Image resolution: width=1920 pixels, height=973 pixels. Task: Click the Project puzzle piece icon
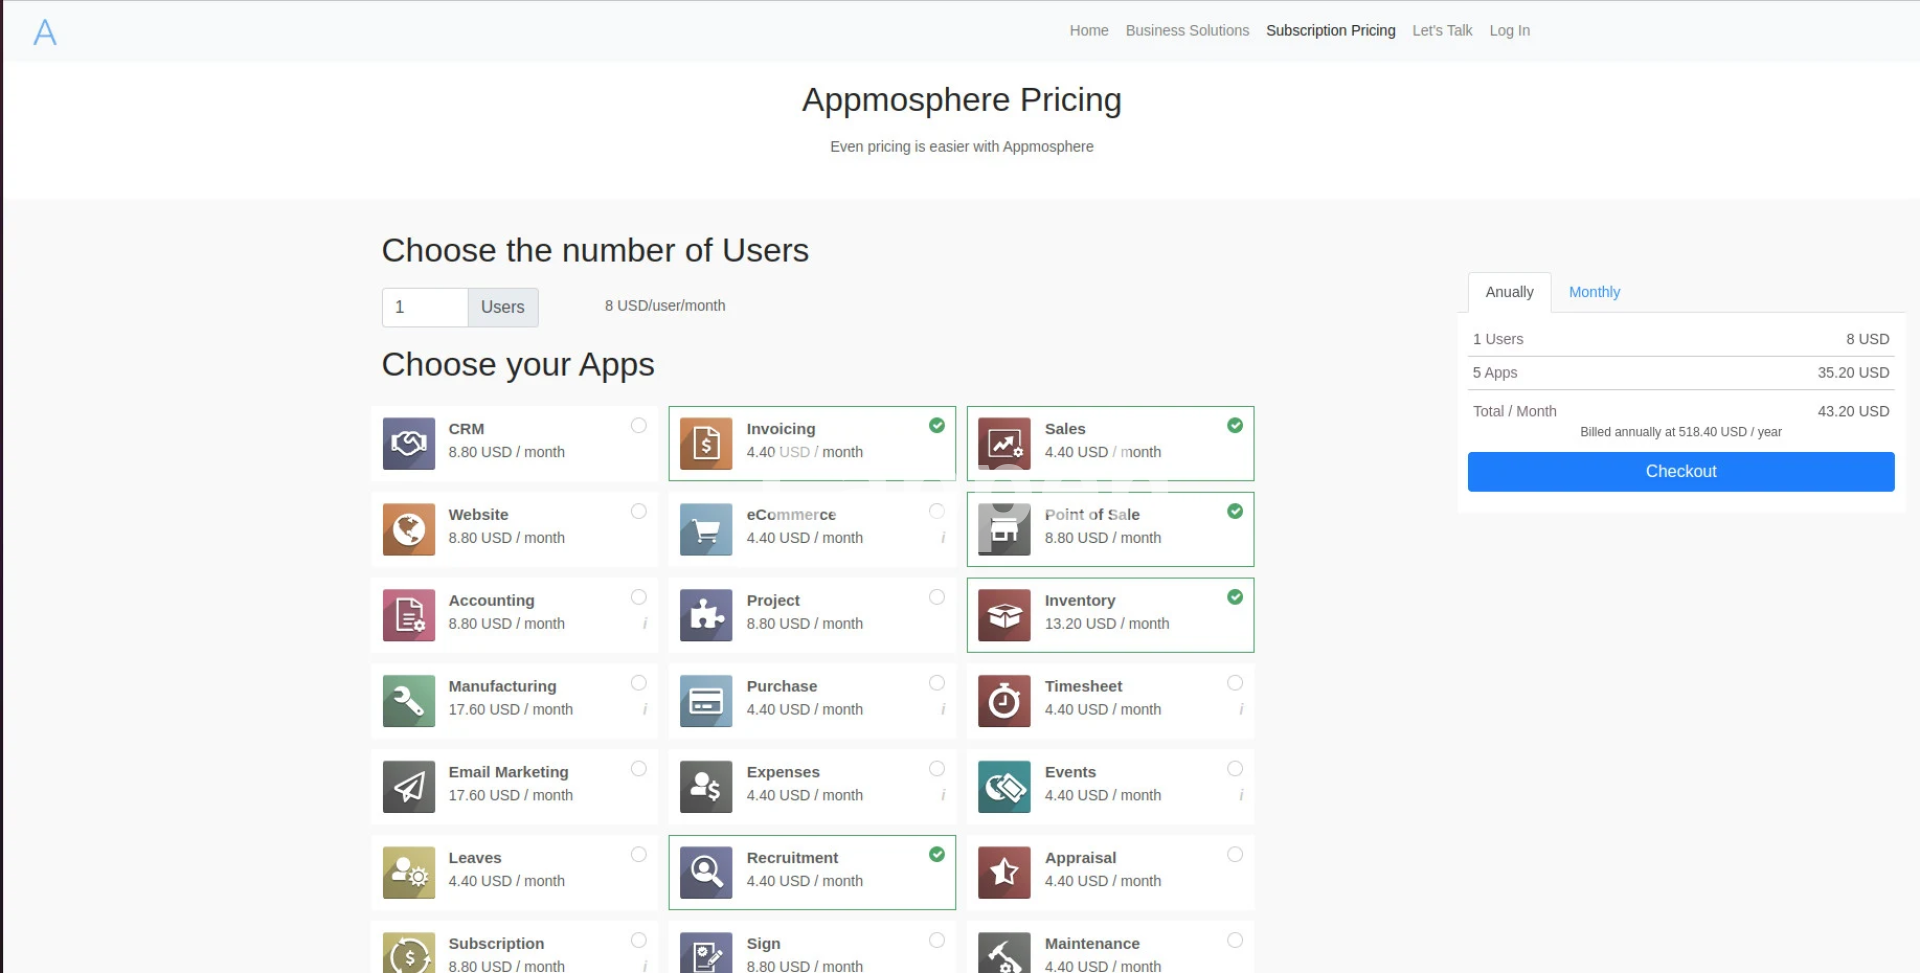pos(706,615)
